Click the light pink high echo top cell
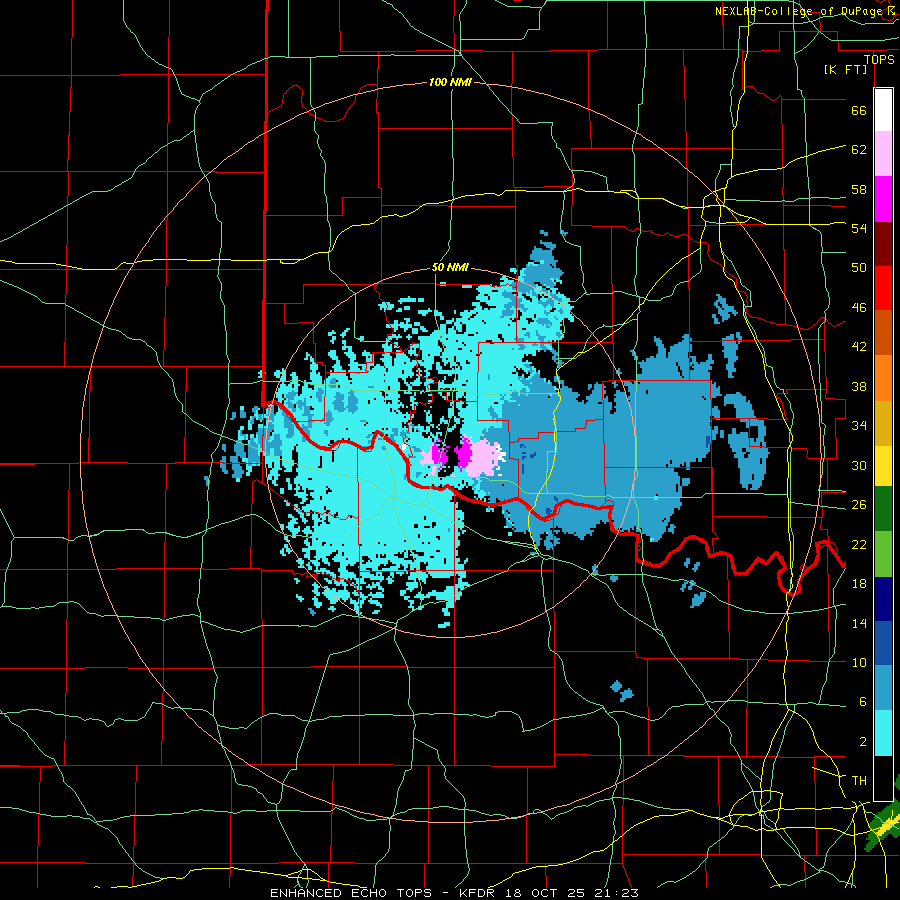Viewport: 900px width, 900px height. (x=486, y=457)
